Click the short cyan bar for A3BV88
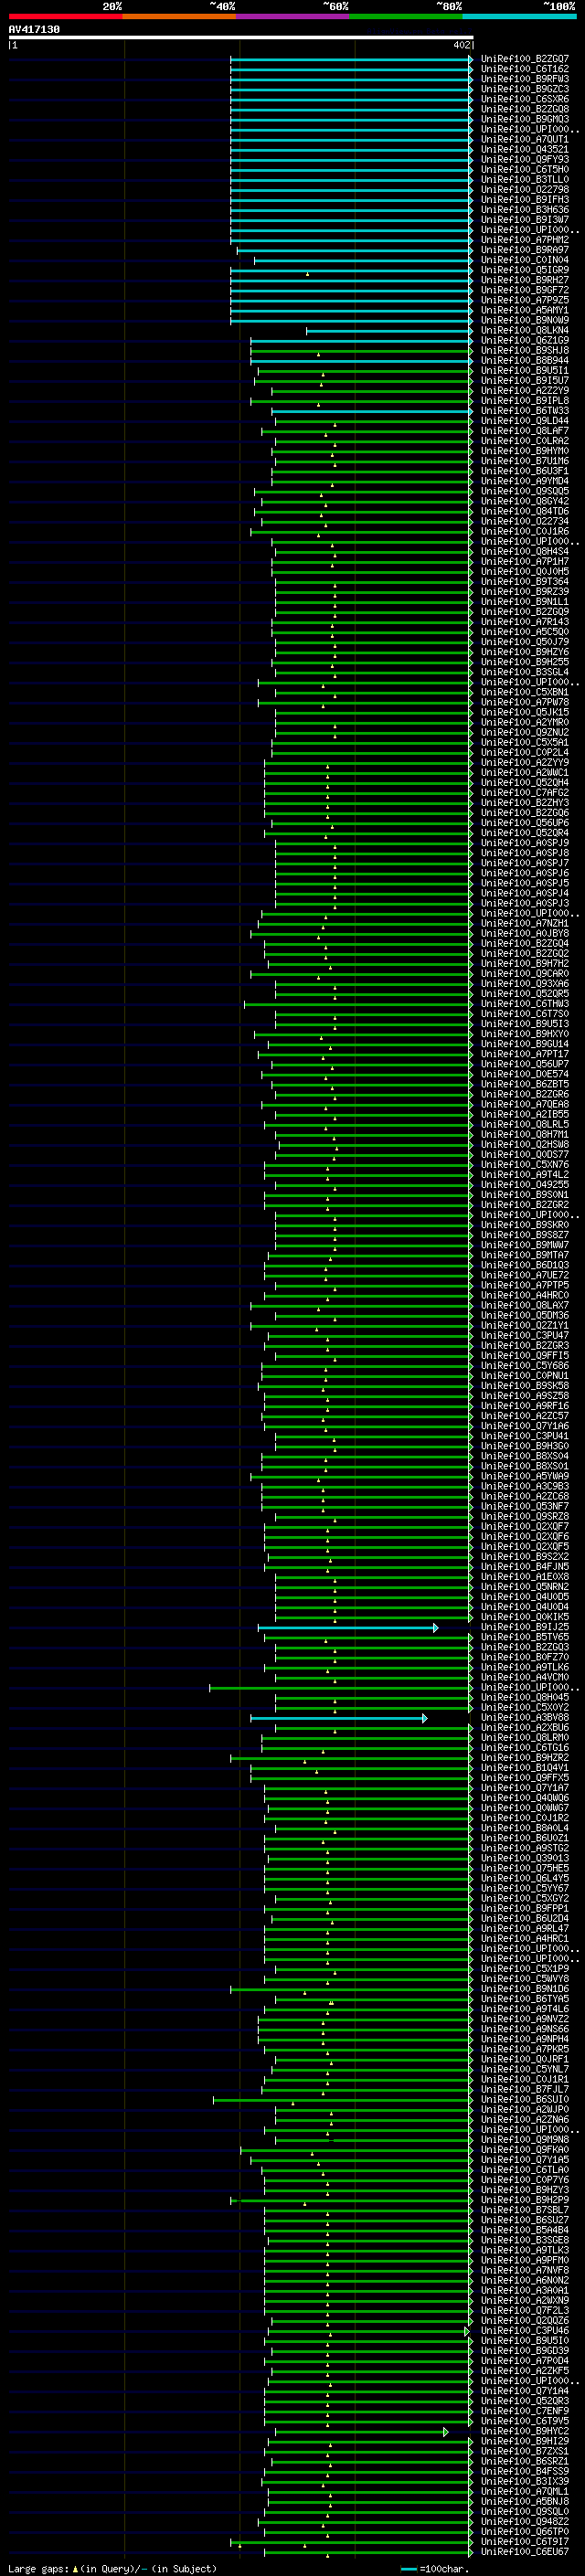 coord(339,1718)
